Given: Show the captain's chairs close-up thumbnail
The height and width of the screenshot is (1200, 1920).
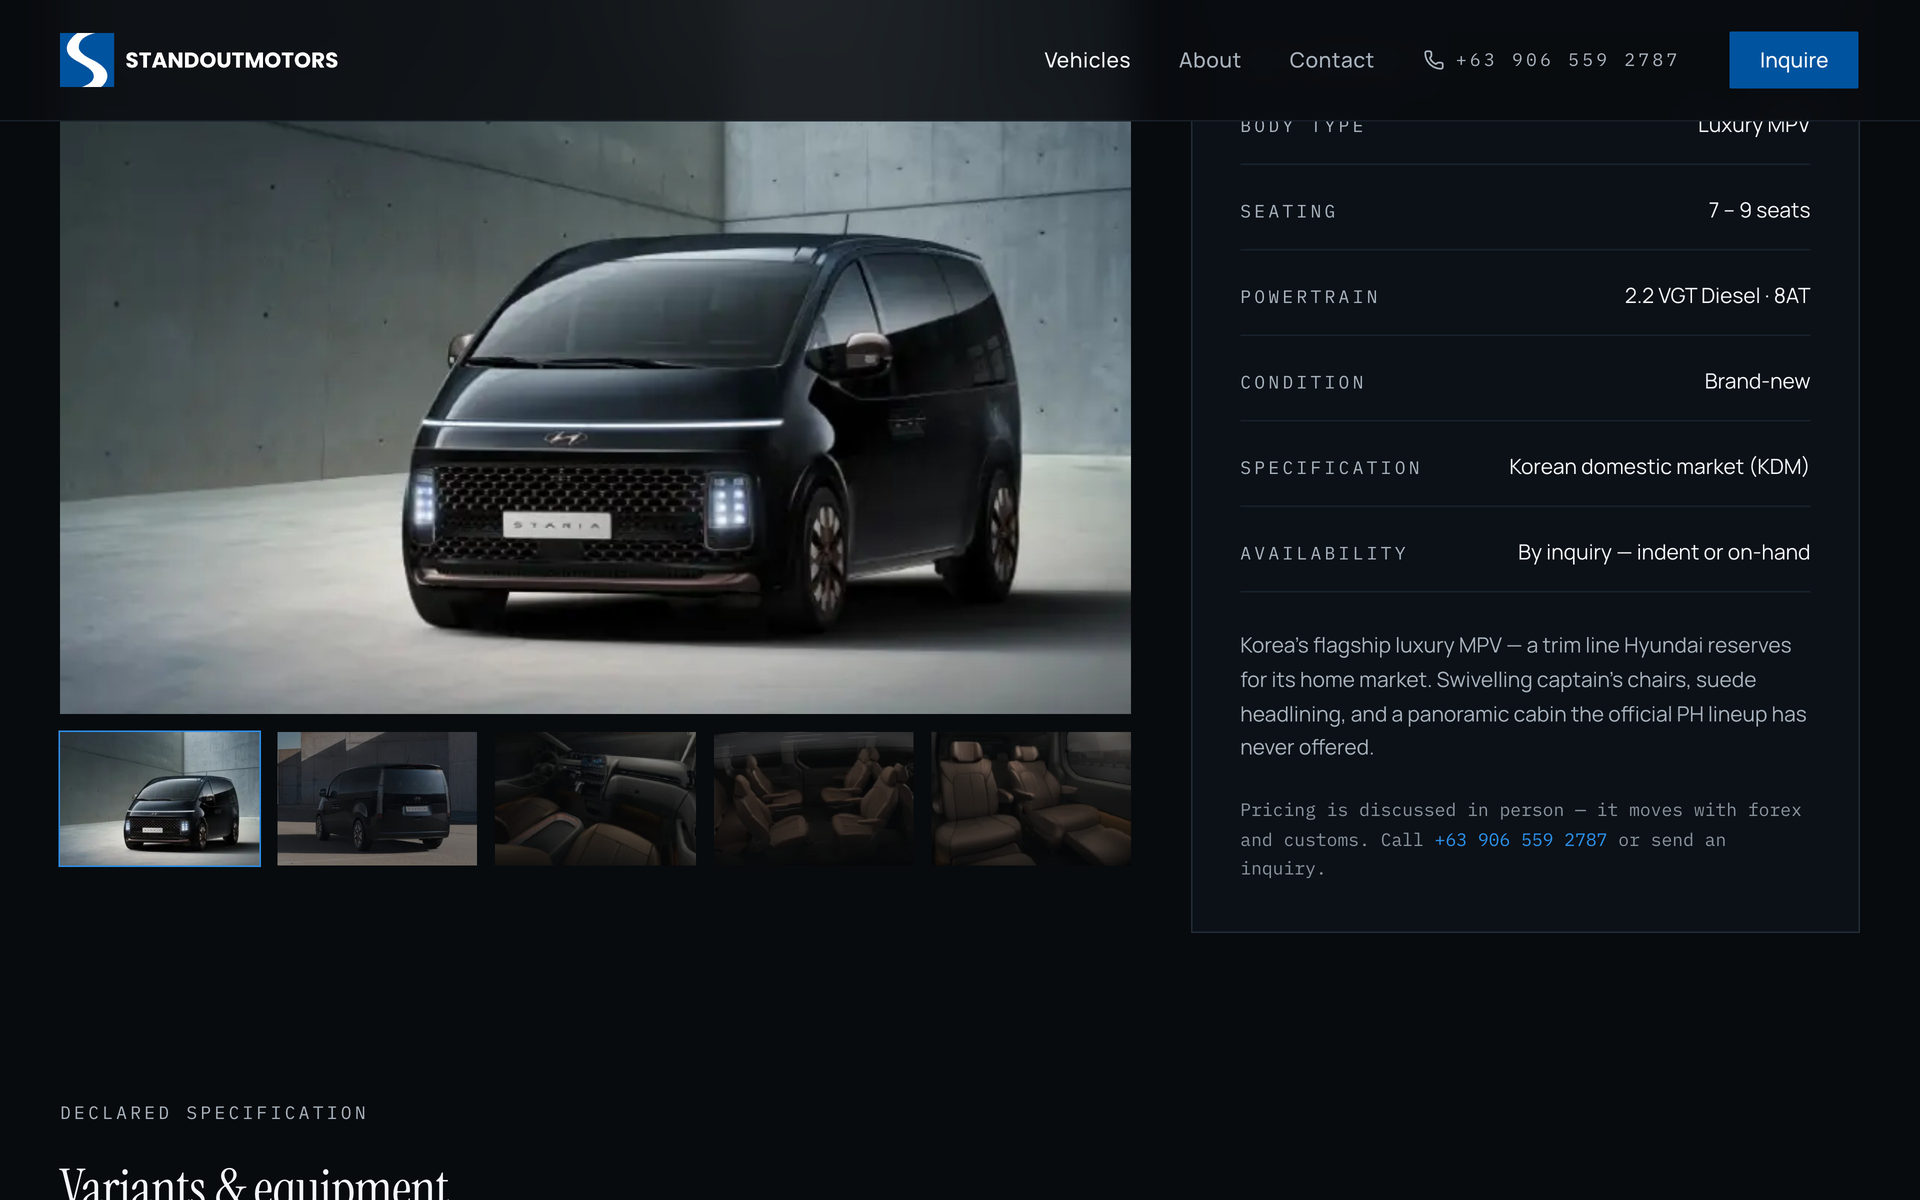Looking at the screenshot, I should pyautogui.click(x=1031, y=798).
